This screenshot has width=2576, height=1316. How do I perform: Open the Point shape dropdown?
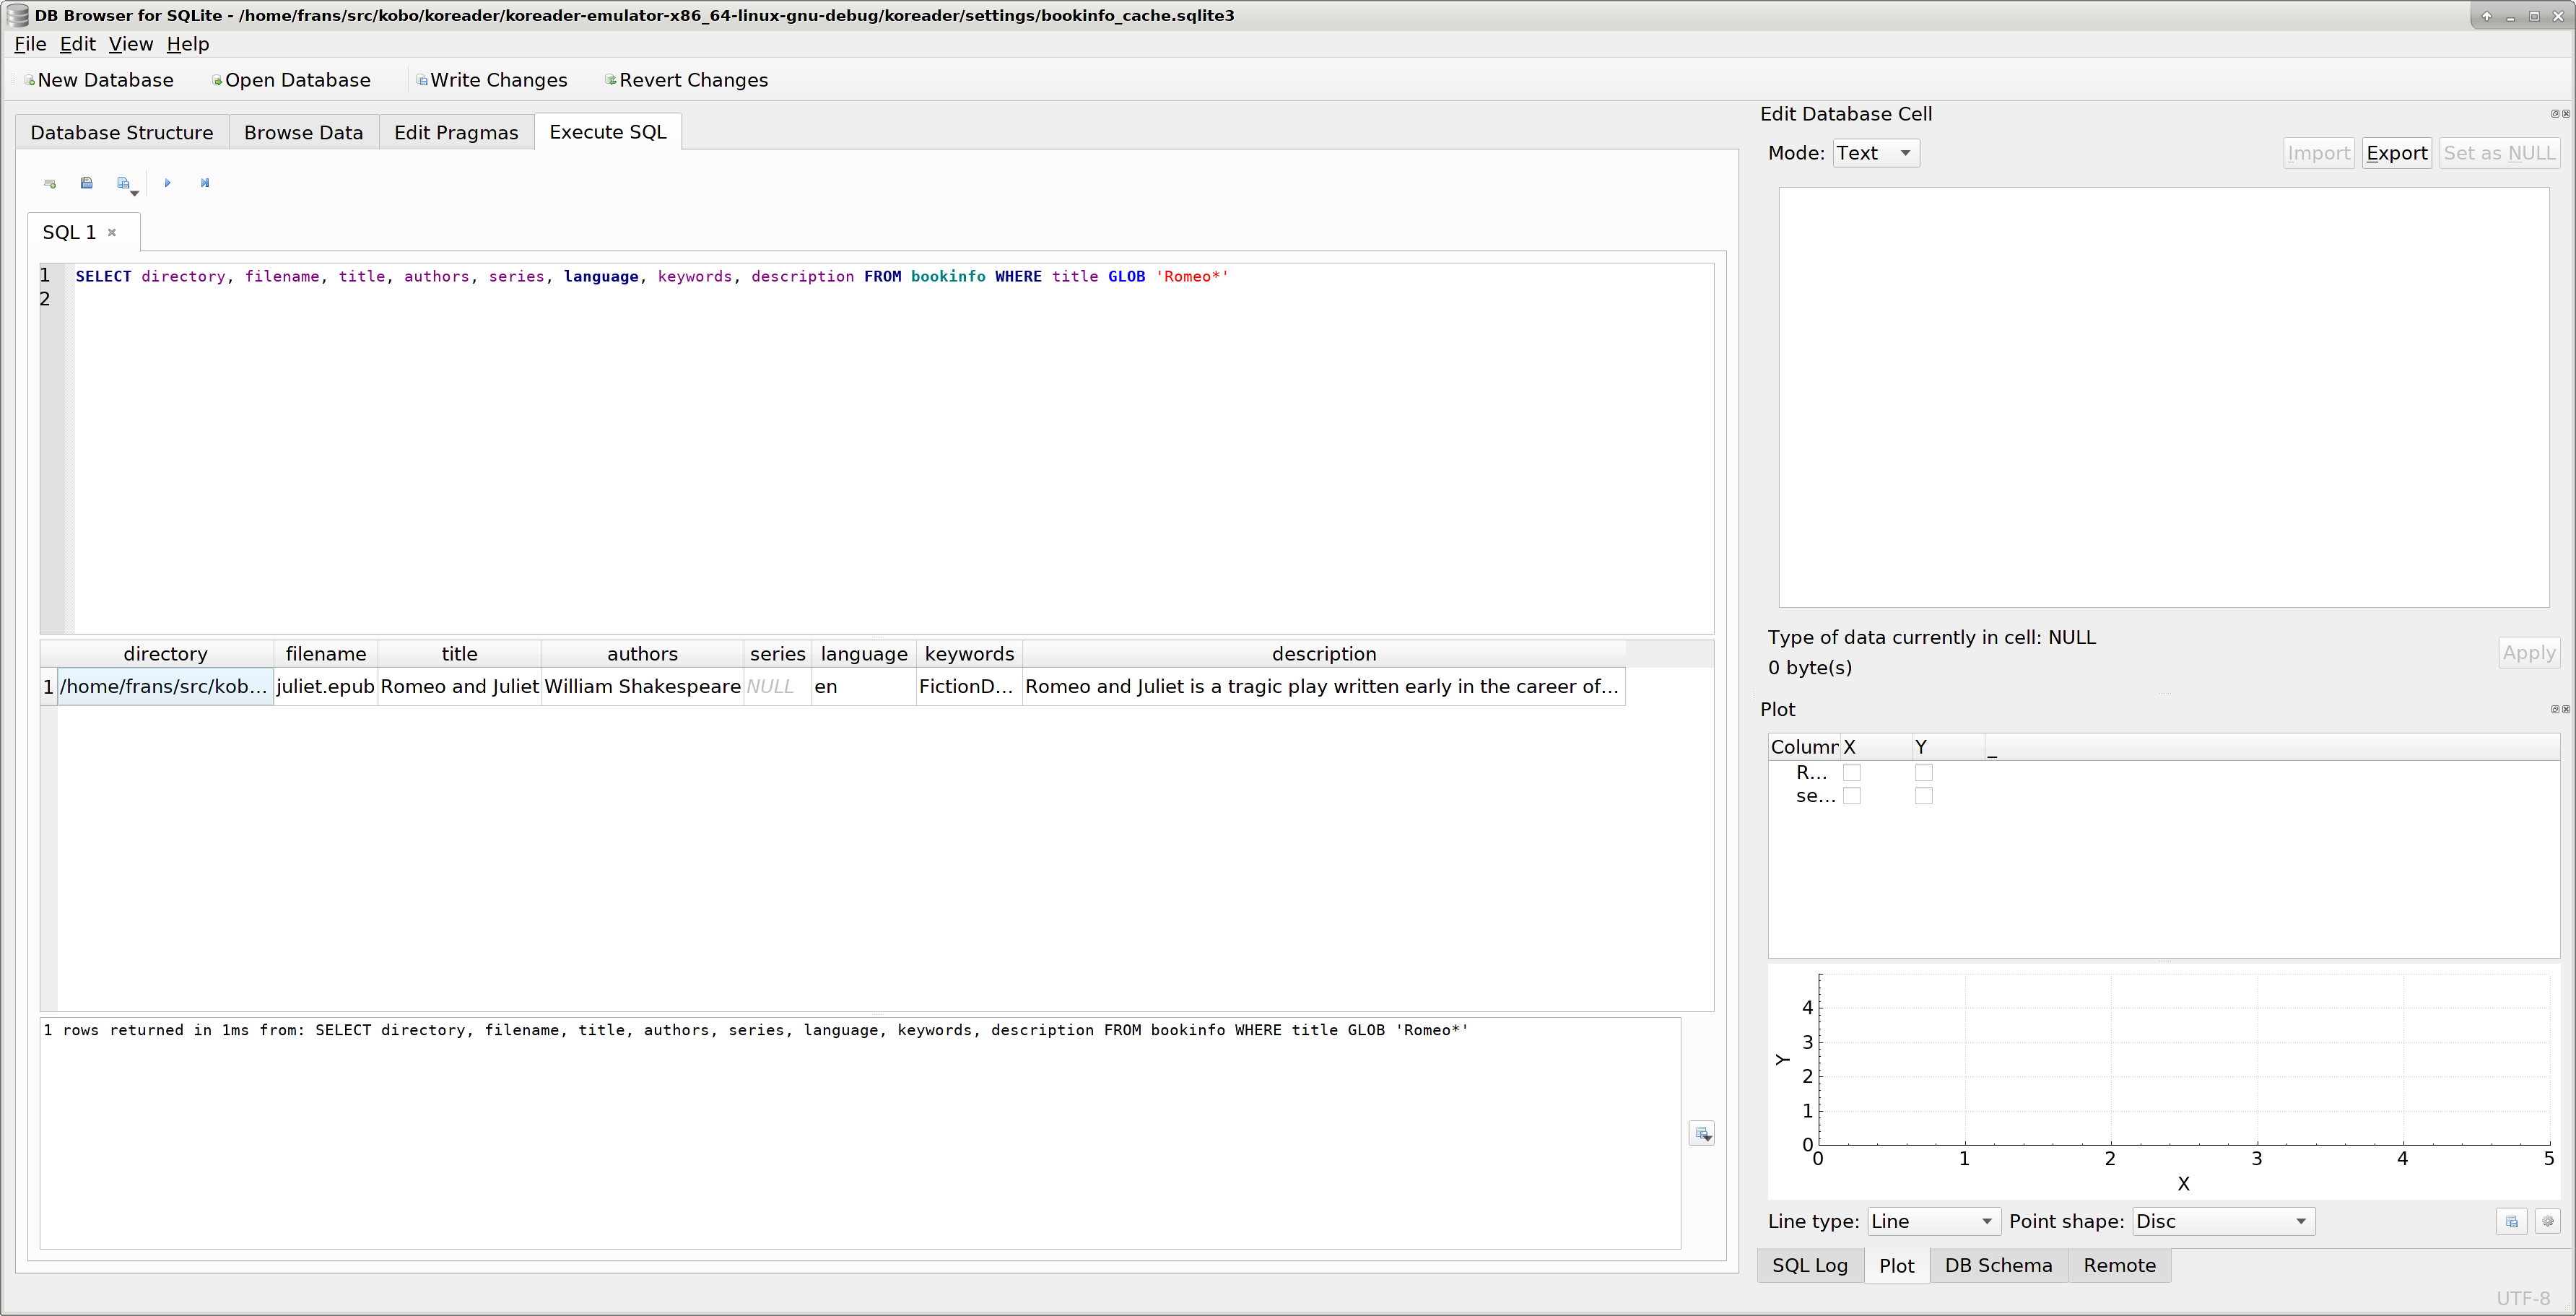coord(2222,1221)
